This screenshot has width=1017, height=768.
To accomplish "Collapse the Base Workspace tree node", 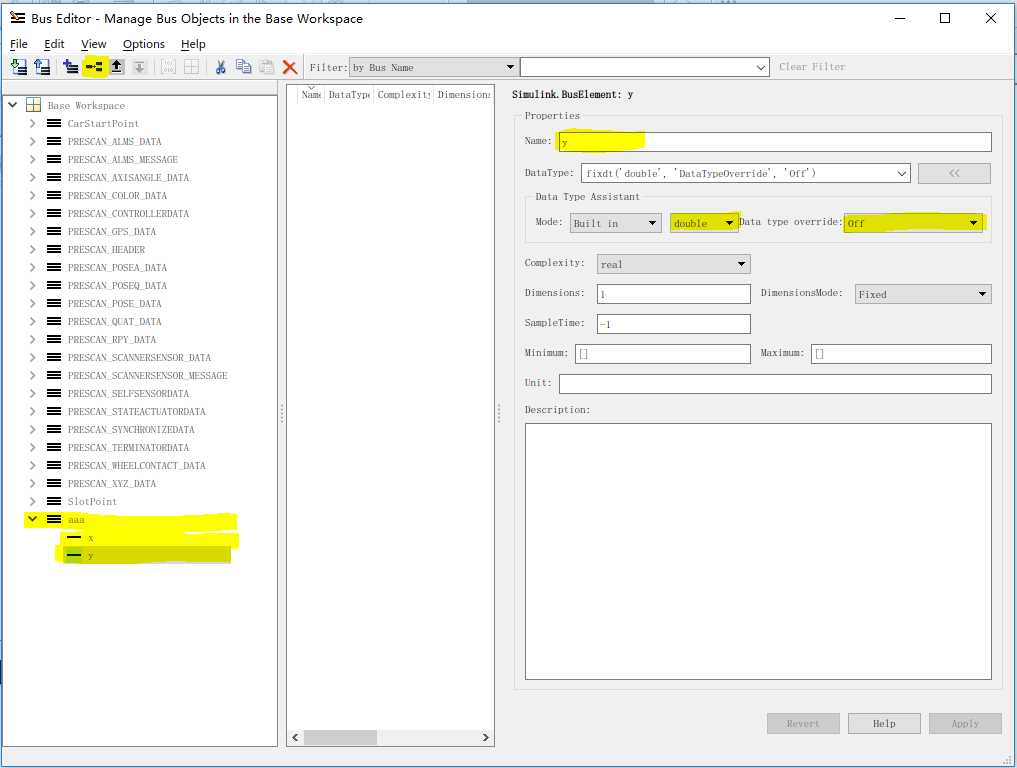I will pos(12,104).
